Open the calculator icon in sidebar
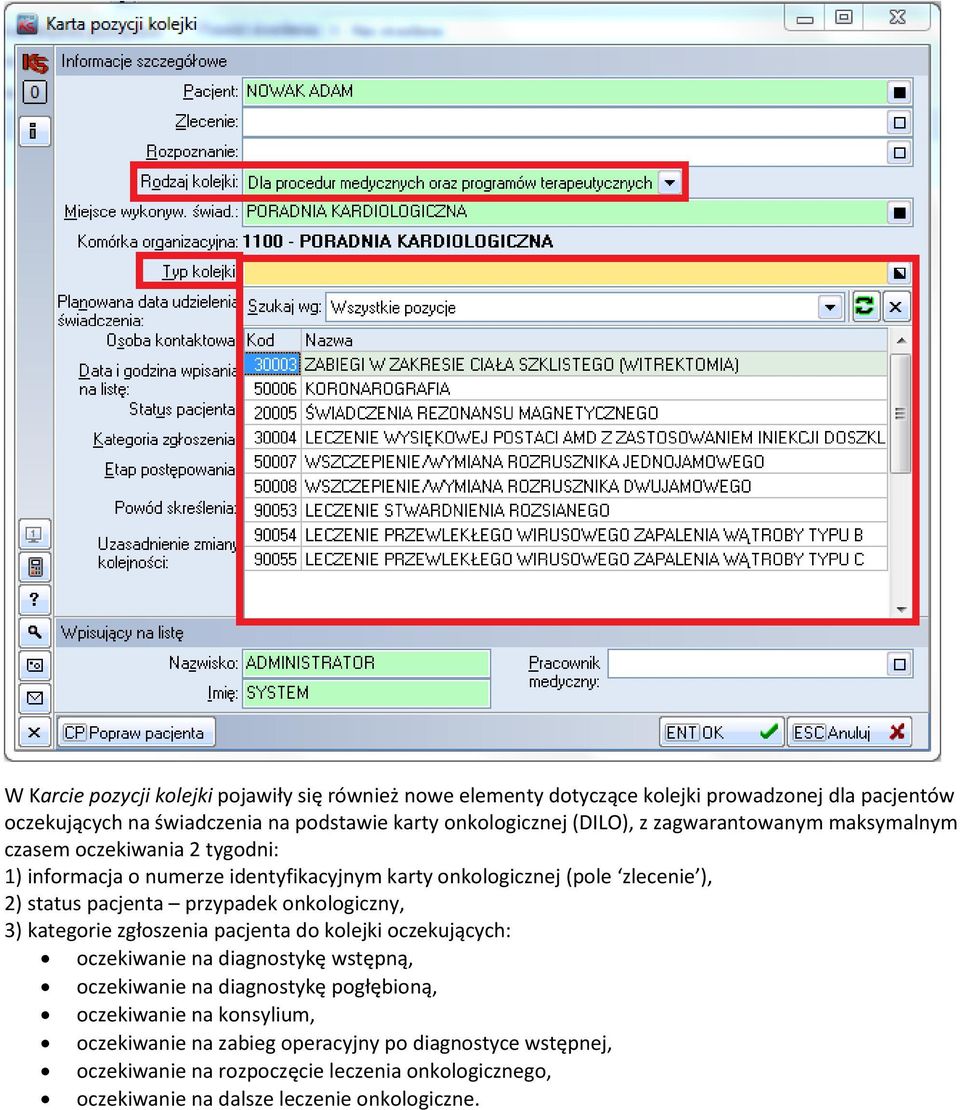The height and width of the screenshot is (1110, 960). (x=34, y=567)
